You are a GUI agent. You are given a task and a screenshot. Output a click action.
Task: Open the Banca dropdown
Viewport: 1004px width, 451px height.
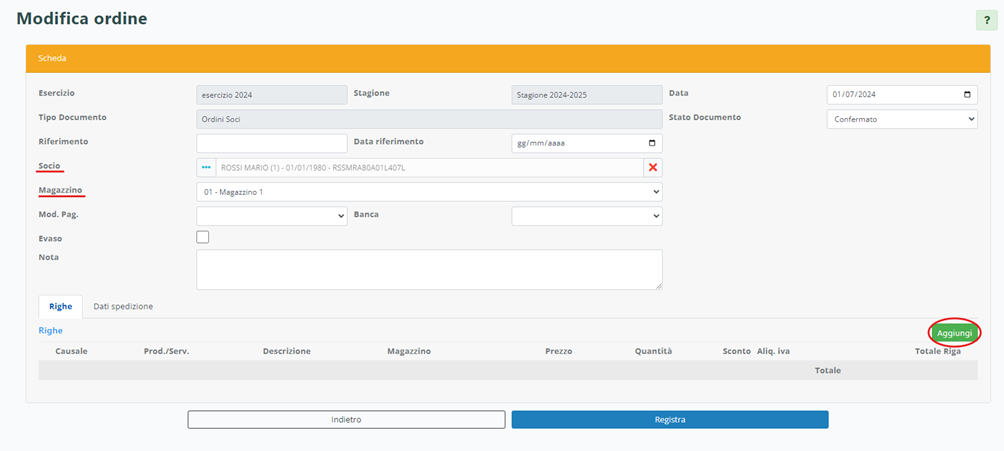586,216
